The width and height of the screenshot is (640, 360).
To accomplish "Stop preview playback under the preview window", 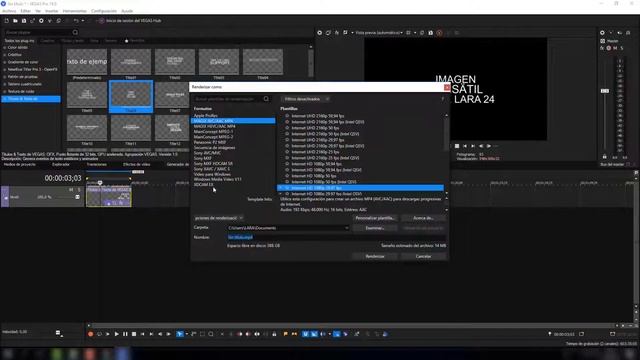I will (457, 146).
